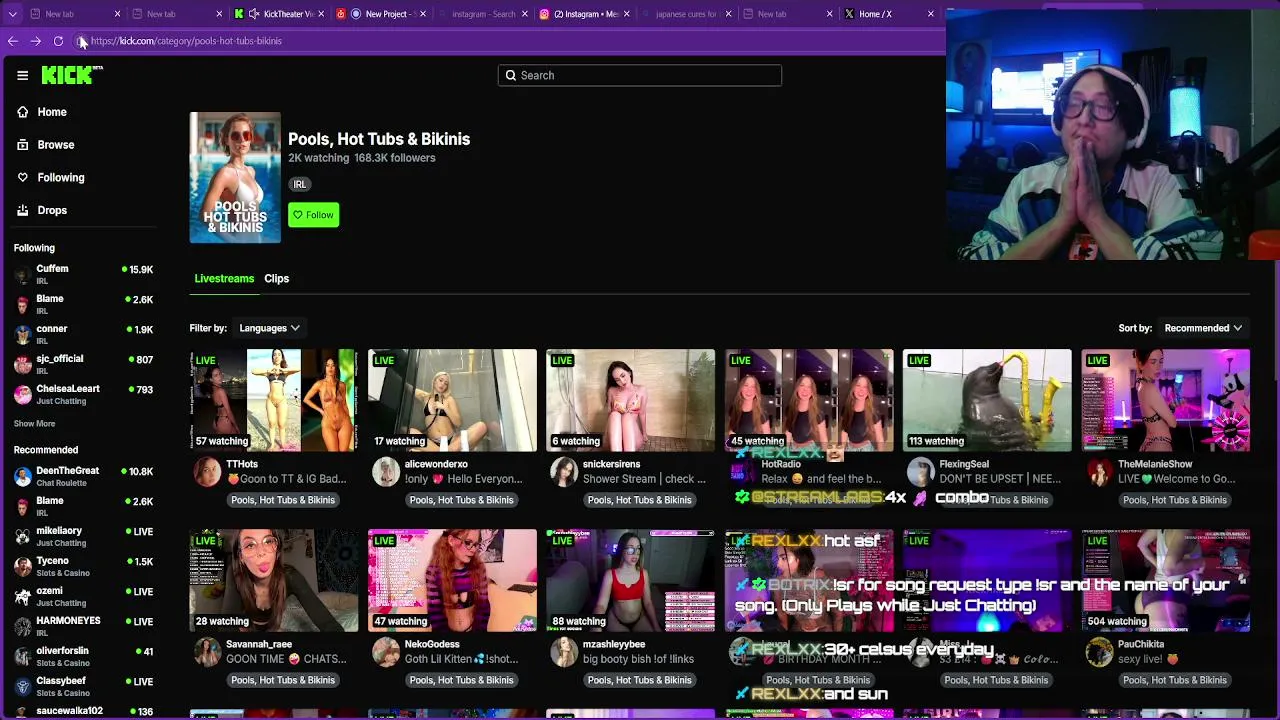The image size is (1280, 720).
Task: Switch to the New Project browser tab
Action: click(382, 14)
